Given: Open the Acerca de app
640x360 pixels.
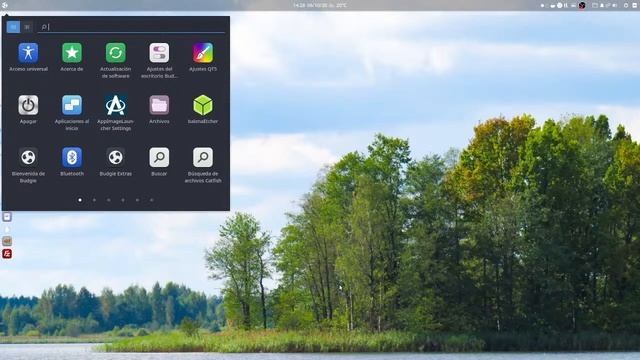Looking at the screenshot, I should (x=72, y=57).
